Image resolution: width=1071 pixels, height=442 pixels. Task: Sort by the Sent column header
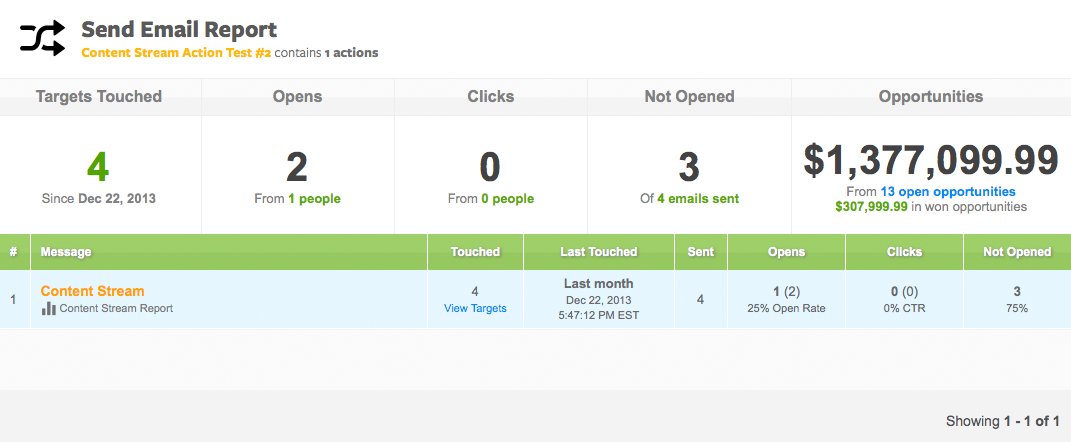(701, 252)
